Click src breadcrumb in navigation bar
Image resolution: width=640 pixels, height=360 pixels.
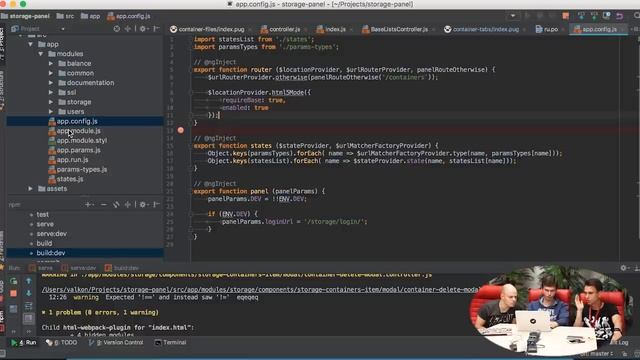[x=65, y=16]
